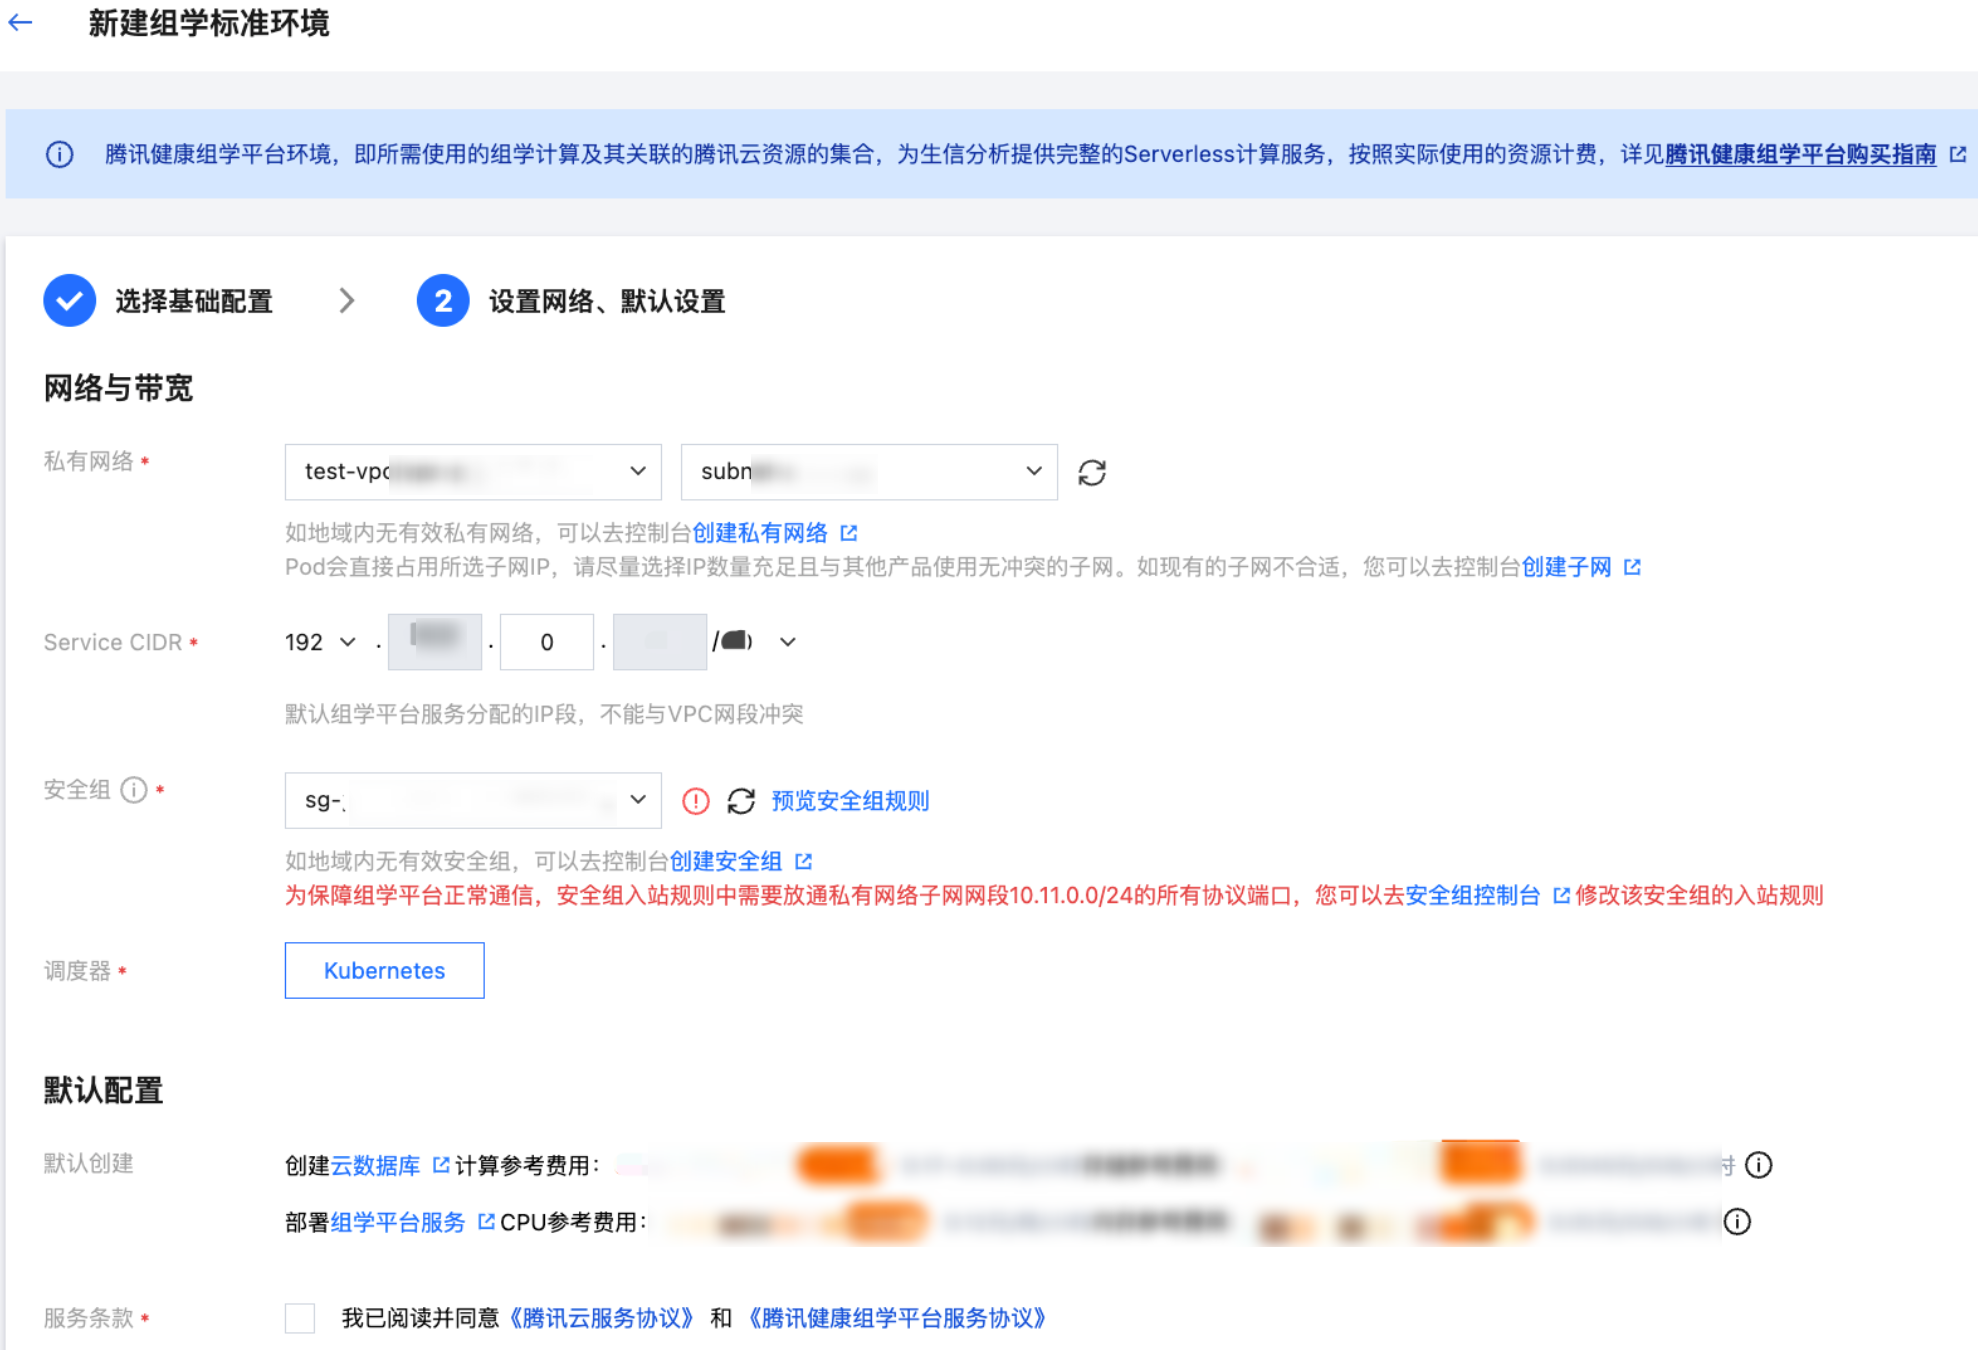The height and width of the screenshot is (1350, 1978).
Task: Open 预览安全组规则 link
Action: click(x=850, y=801)
